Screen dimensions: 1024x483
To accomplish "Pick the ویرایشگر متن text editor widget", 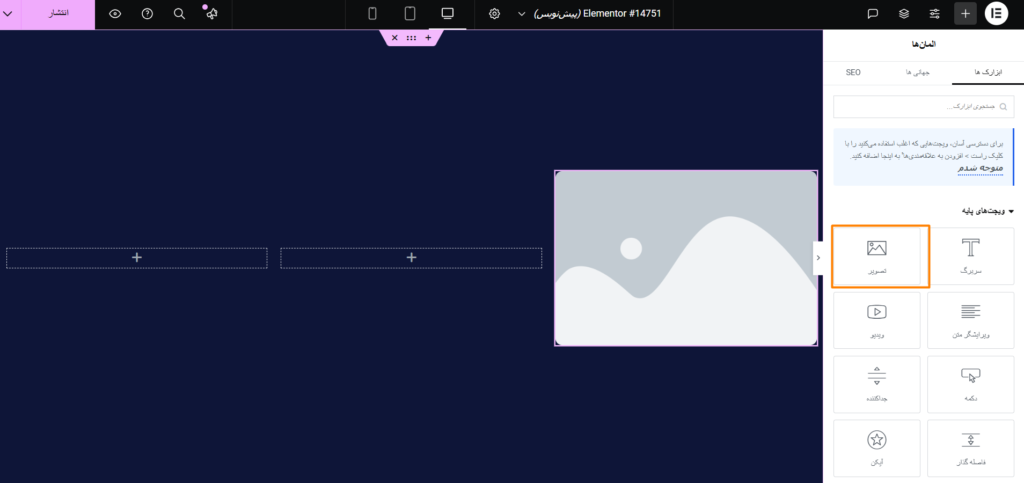I will (970, 320).
